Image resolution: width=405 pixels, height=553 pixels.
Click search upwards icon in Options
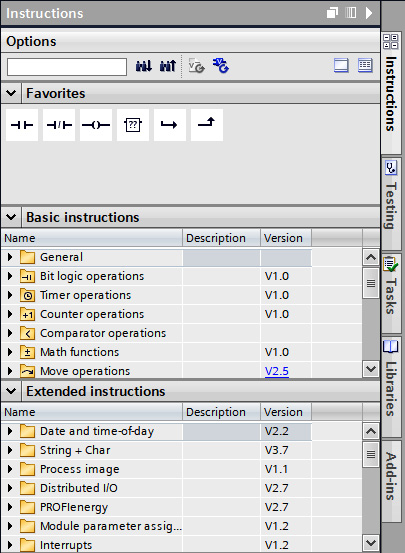[x=168, y=66]
